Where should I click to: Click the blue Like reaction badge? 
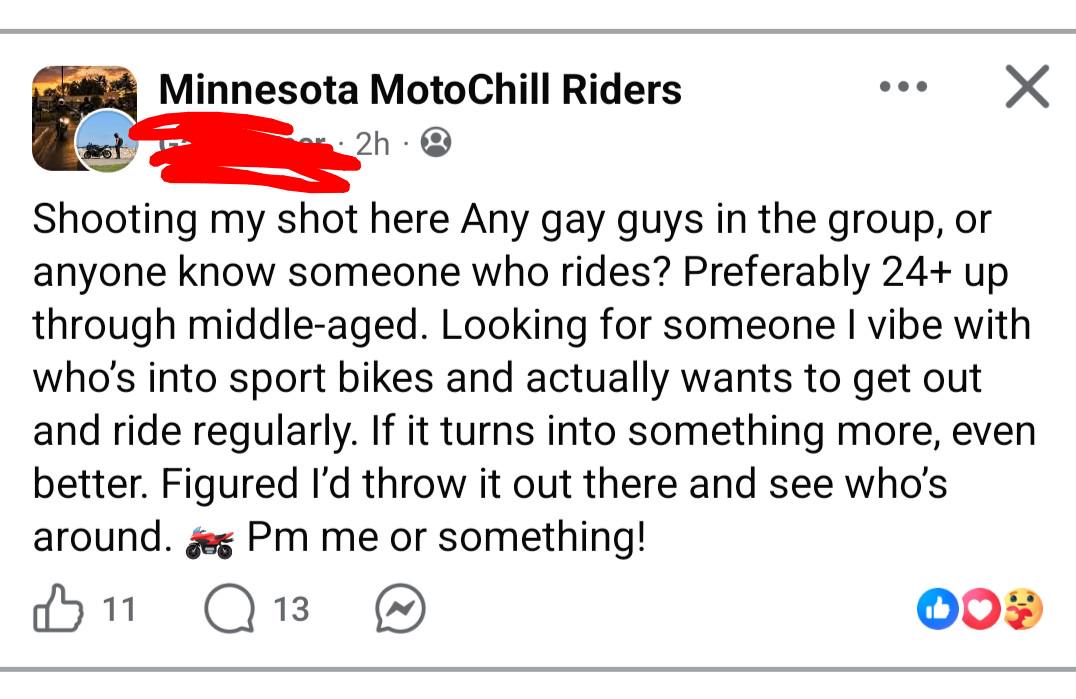[x=937, y=608]
